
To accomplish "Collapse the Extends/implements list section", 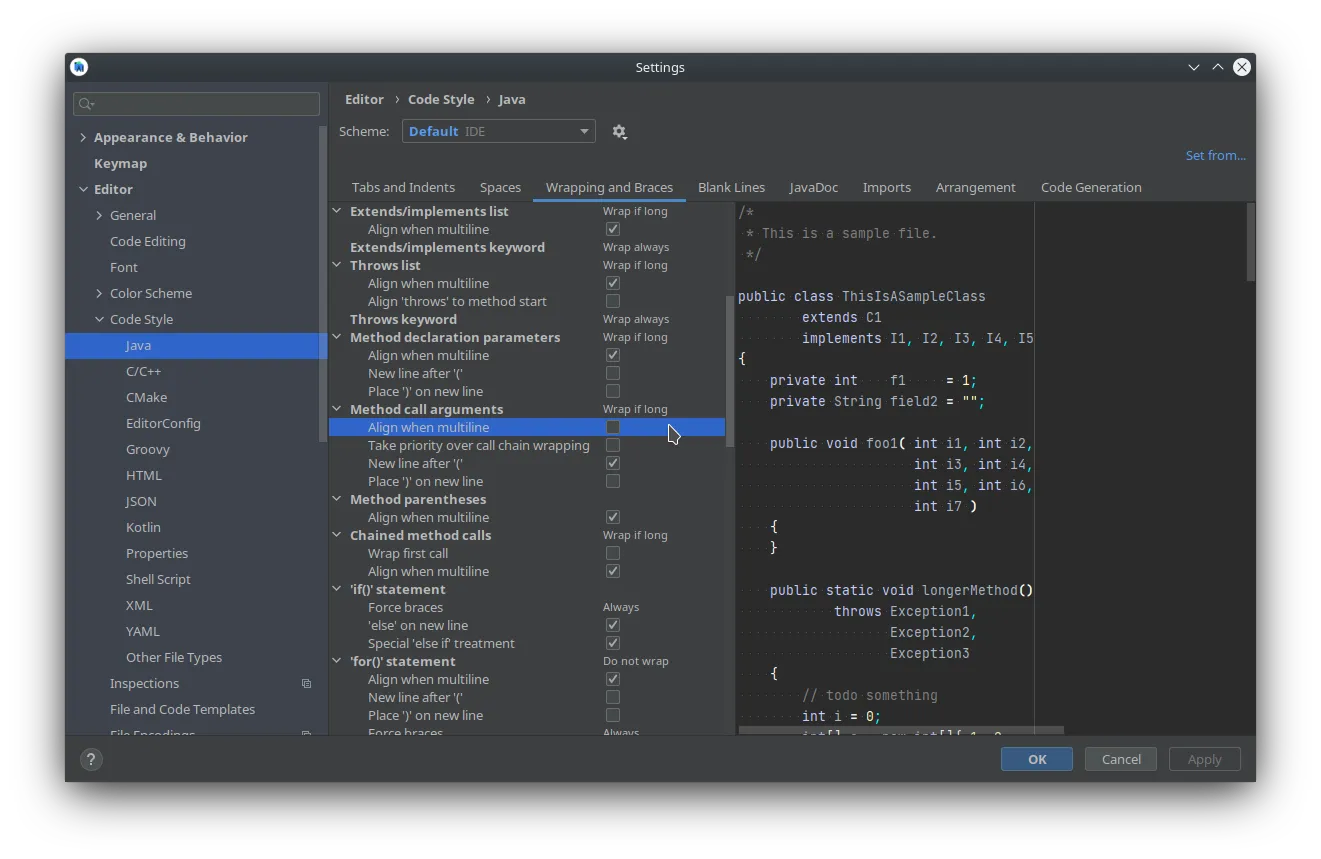I will [x=337, y=211].
